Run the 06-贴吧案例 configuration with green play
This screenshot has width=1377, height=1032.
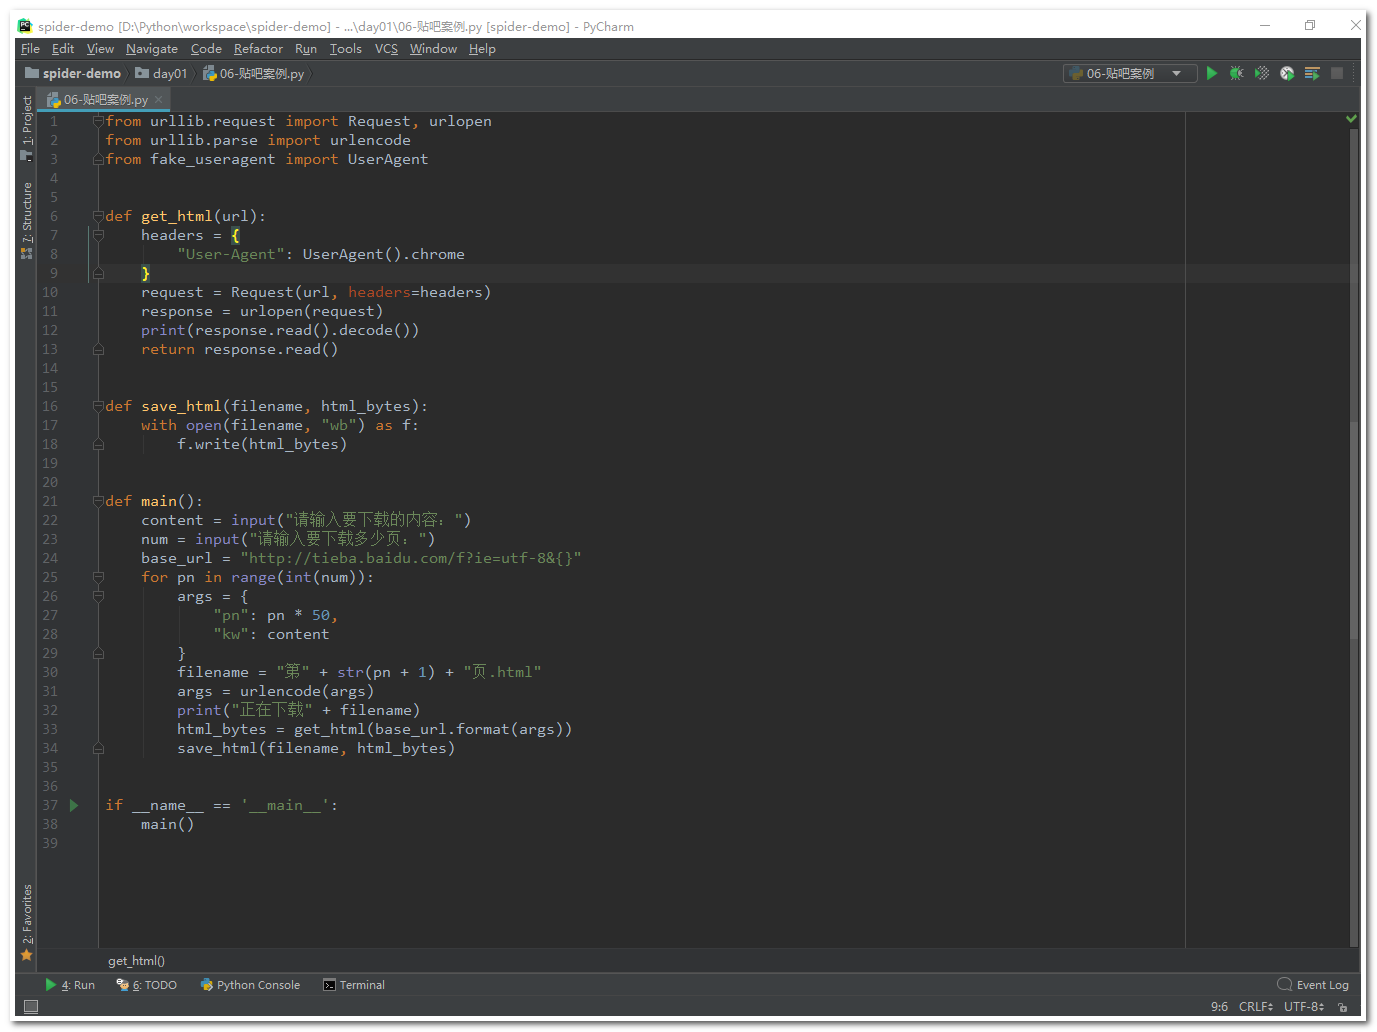point(1211,73)
